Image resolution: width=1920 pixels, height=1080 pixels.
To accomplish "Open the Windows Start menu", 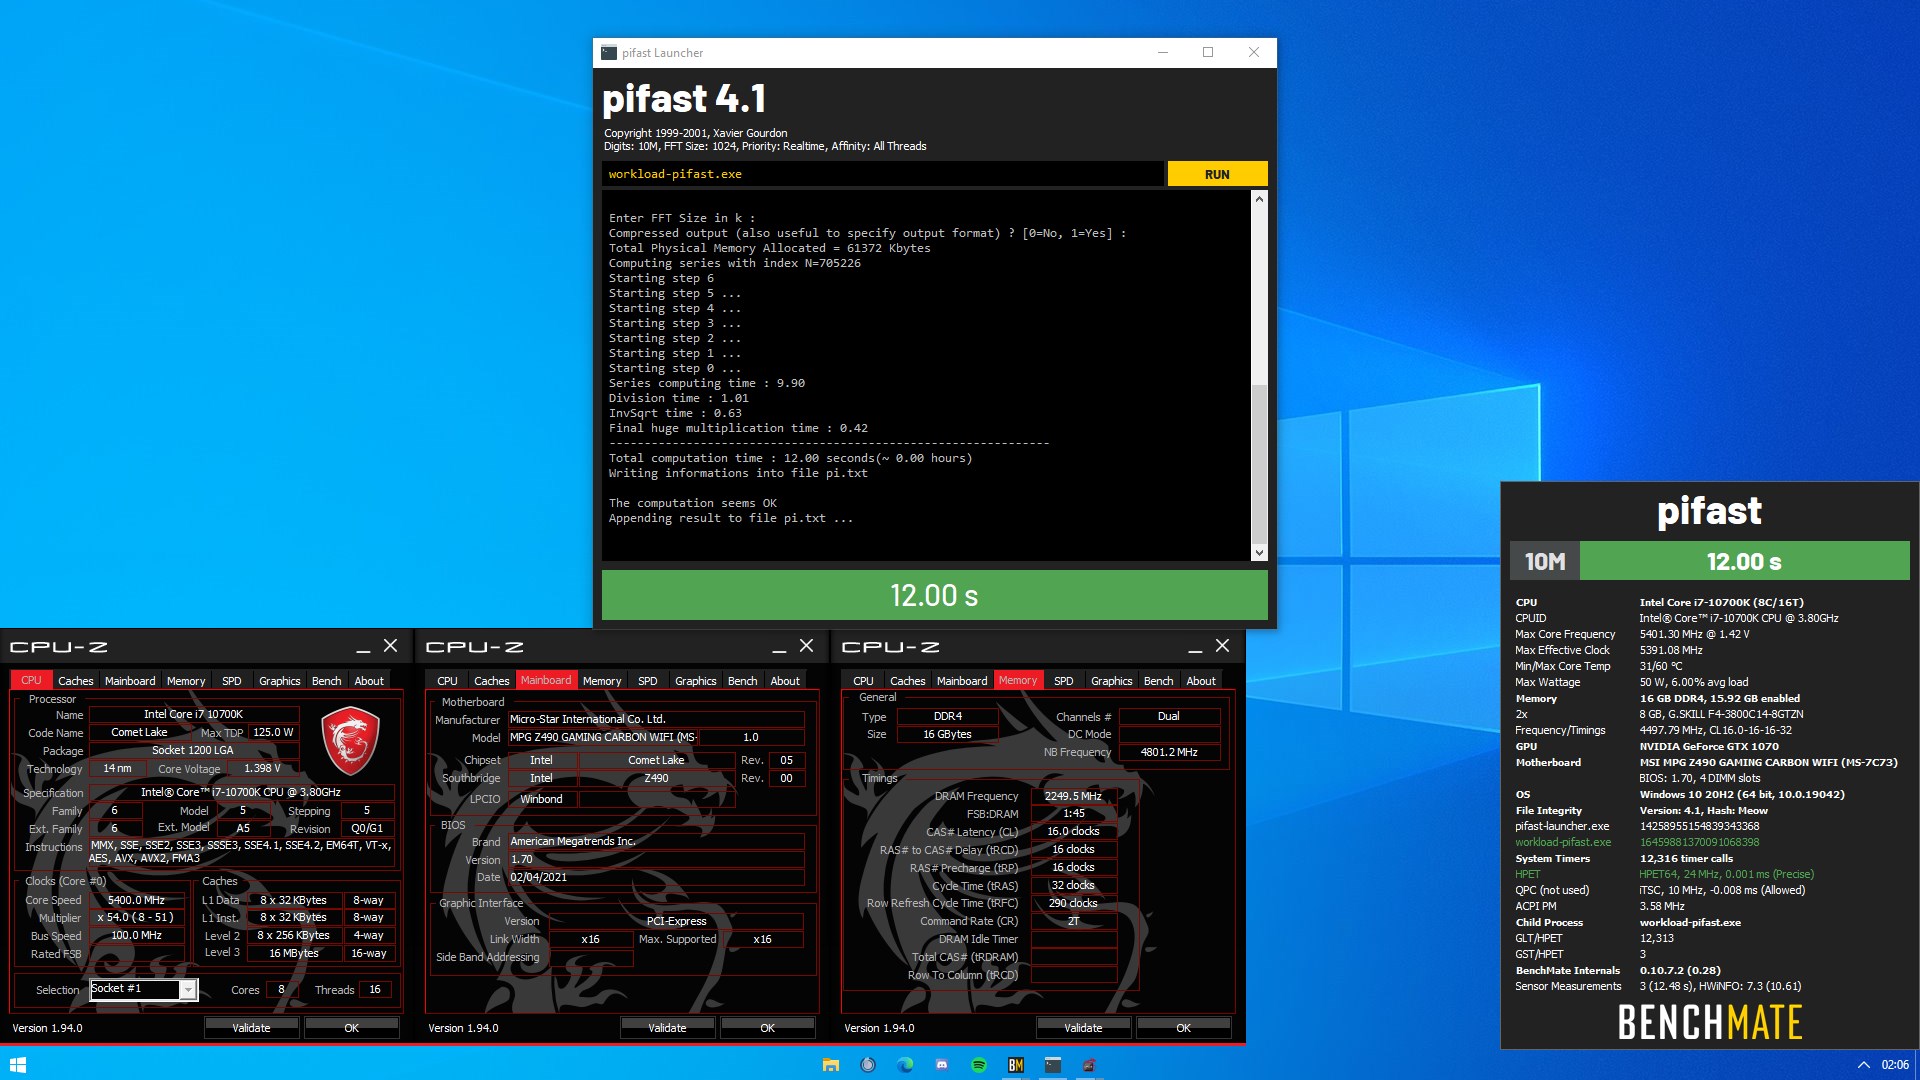I will 18,1065.
